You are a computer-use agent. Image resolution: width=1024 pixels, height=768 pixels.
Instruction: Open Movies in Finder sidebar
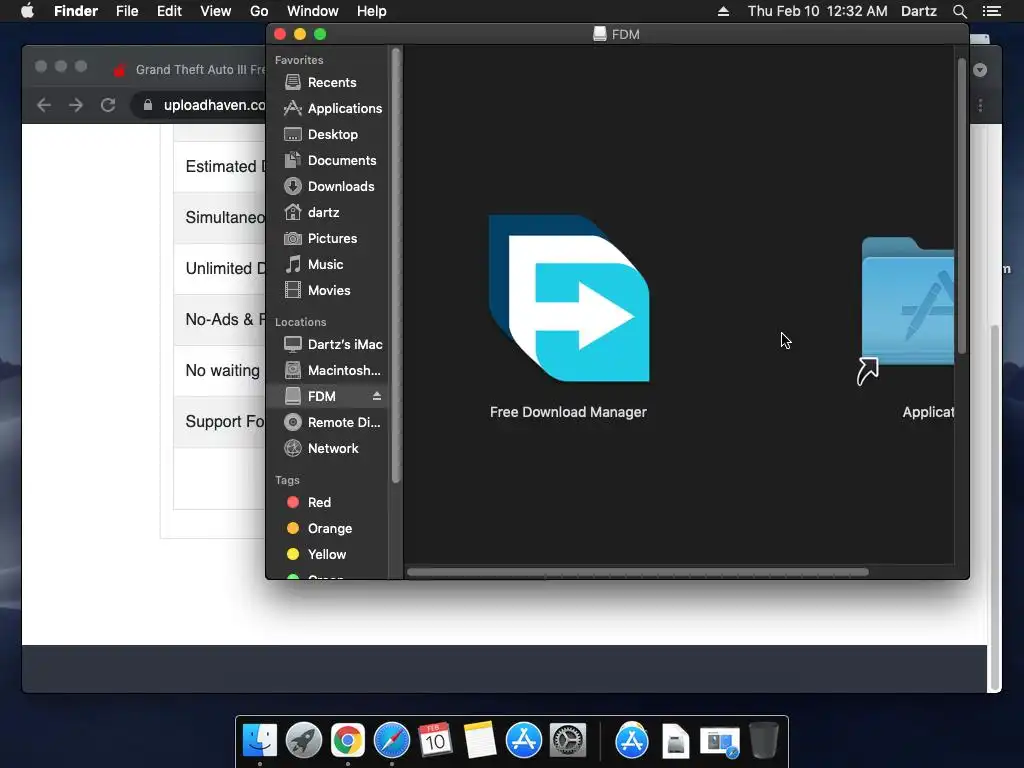click(317, 291)
